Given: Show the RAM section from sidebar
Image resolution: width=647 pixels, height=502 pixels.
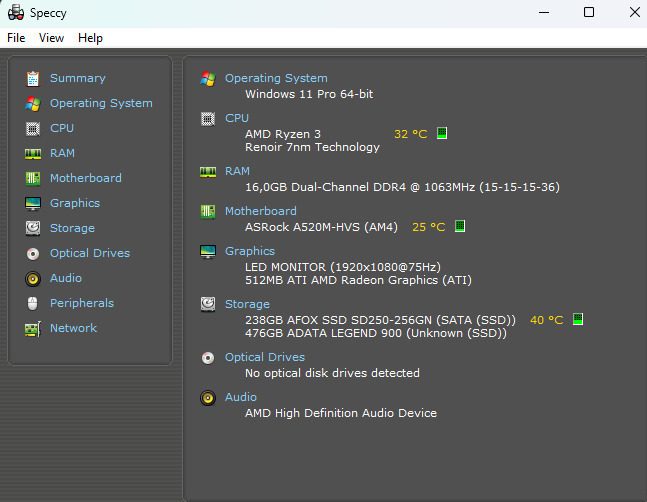Looking at the screenshot, I should 62,153.
